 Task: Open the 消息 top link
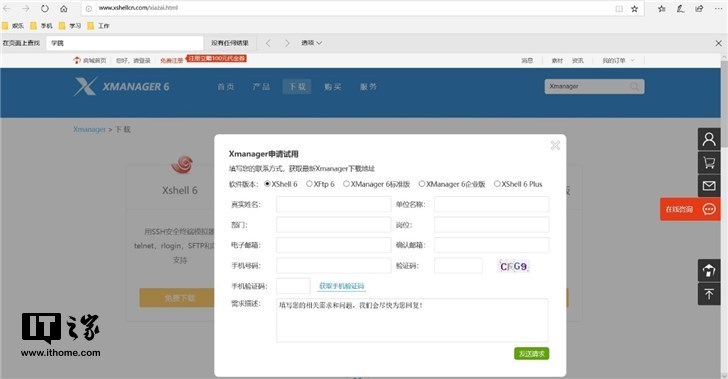pyautogui.click(x=527, y=60)
